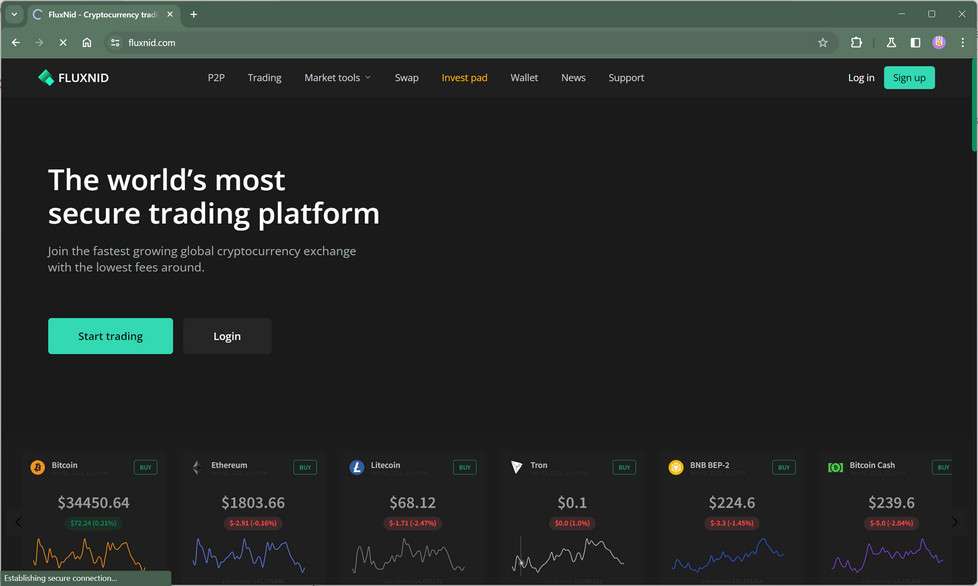
Task: Click the Ethereum blue price chart
Action: (x=249, y=554)
